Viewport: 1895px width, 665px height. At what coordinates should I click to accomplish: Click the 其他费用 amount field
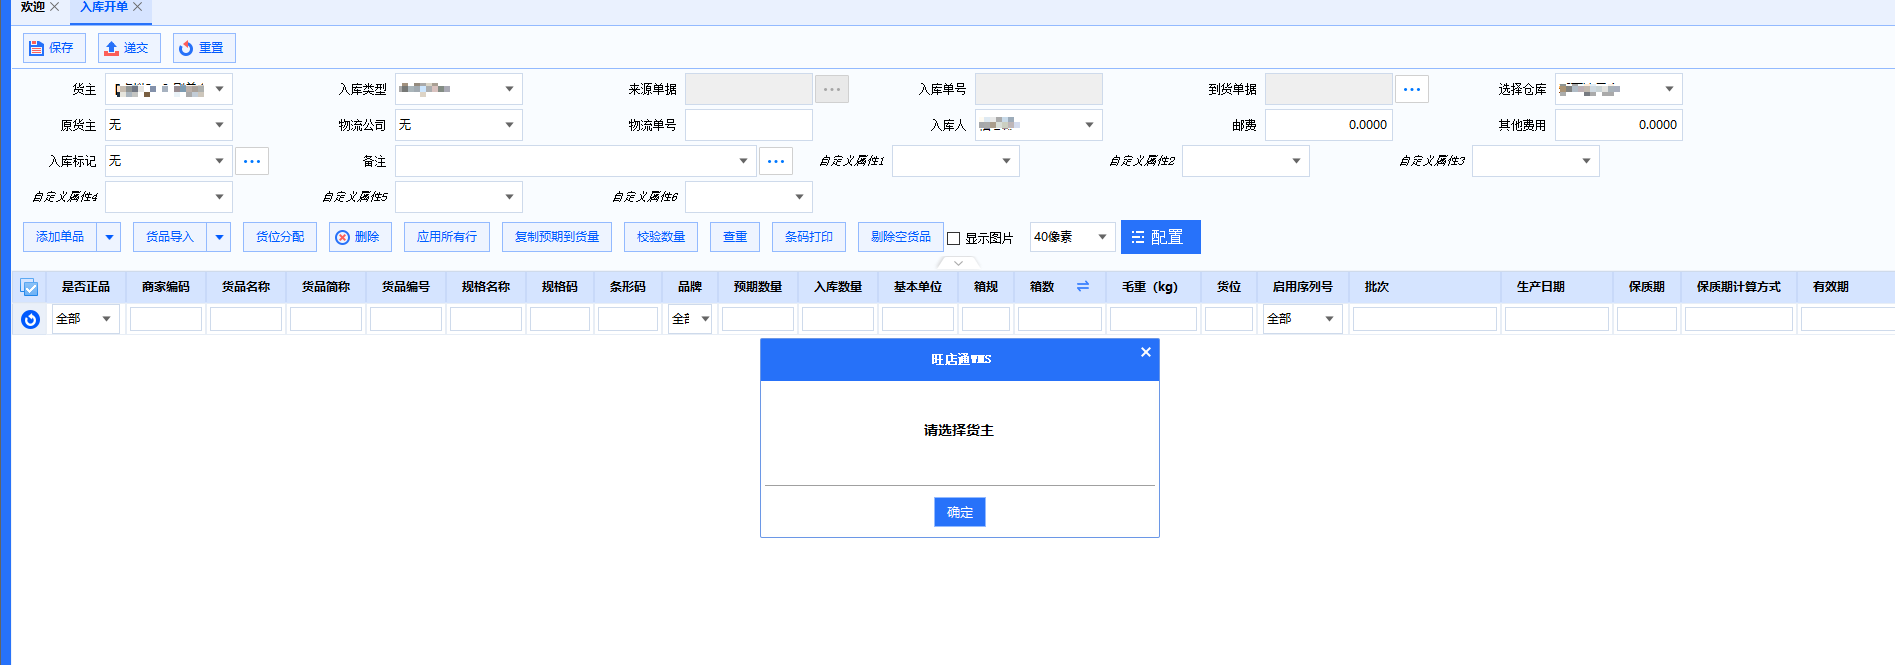pos(1619,125)
